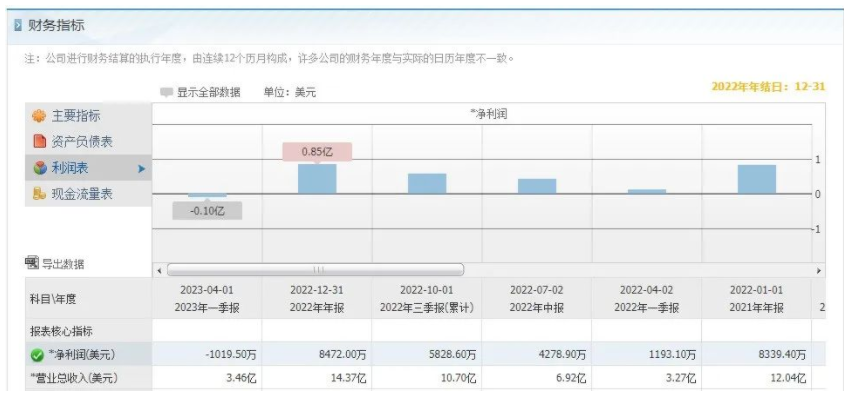This screenshot has width=844, height=396.
Task: Click the 2022年三季报(累计) column header
Action: (x=427, y=299)
